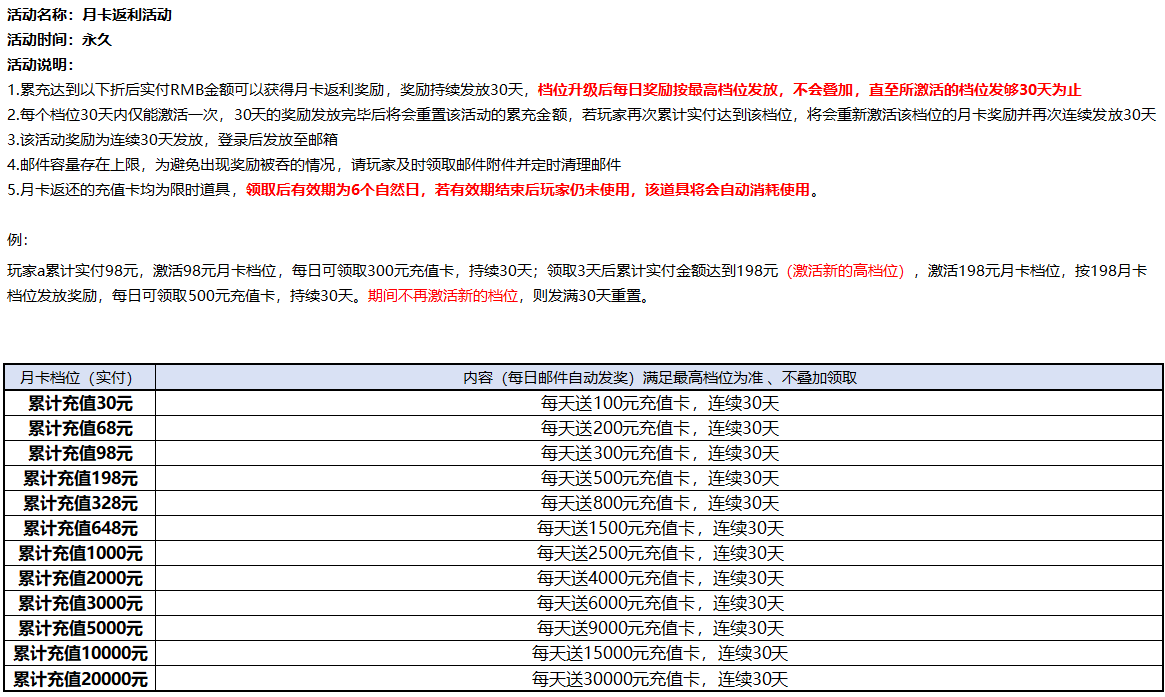Click the 每天送6000元充值卡 reward cell

pyautogui.click(x=659, y=603)
